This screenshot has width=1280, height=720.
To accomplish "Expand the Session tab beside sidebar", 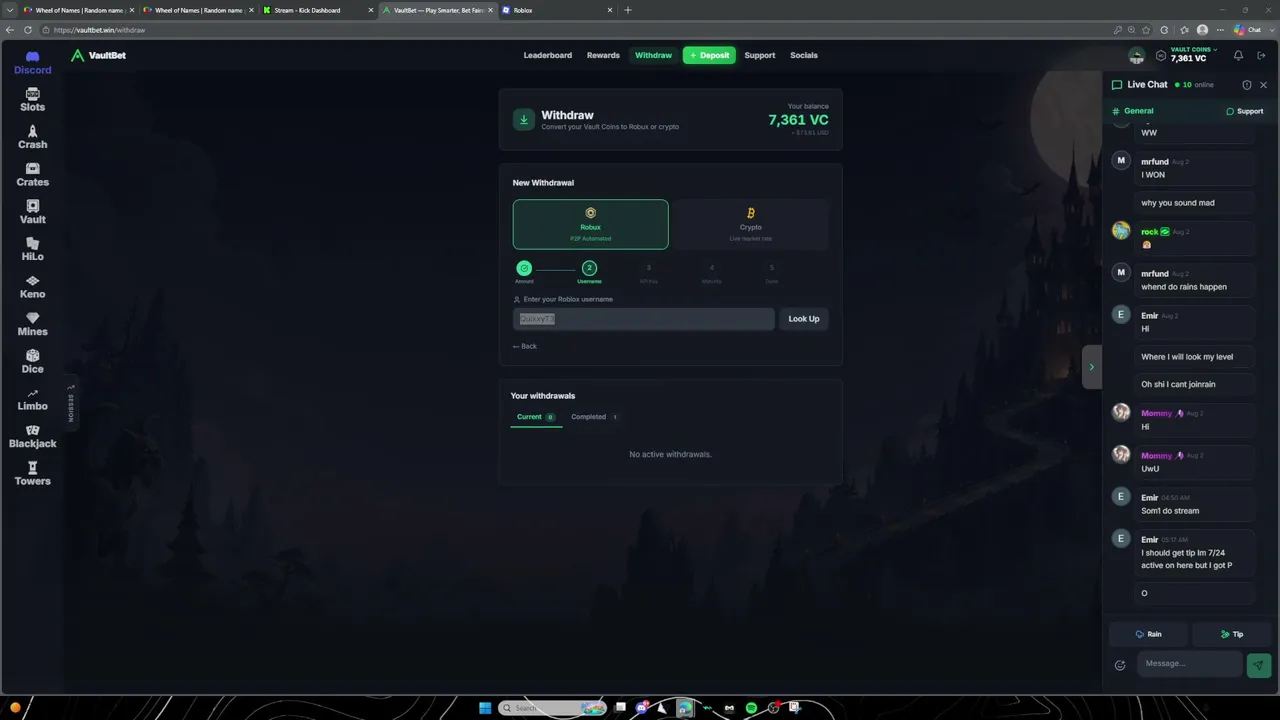I will (x=71, y=402).
